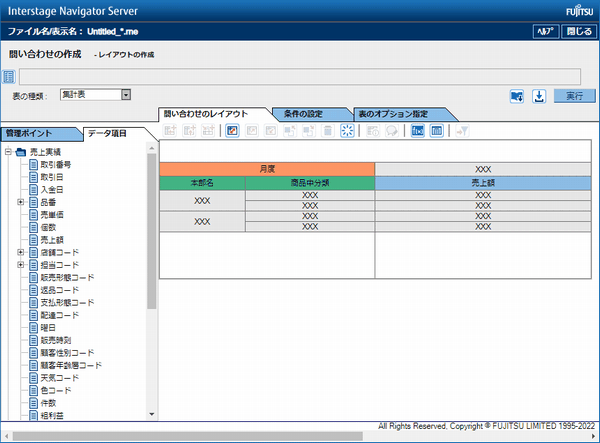Open the 表の種類 dropdown
600x443 pixels.
pos(126,95)
